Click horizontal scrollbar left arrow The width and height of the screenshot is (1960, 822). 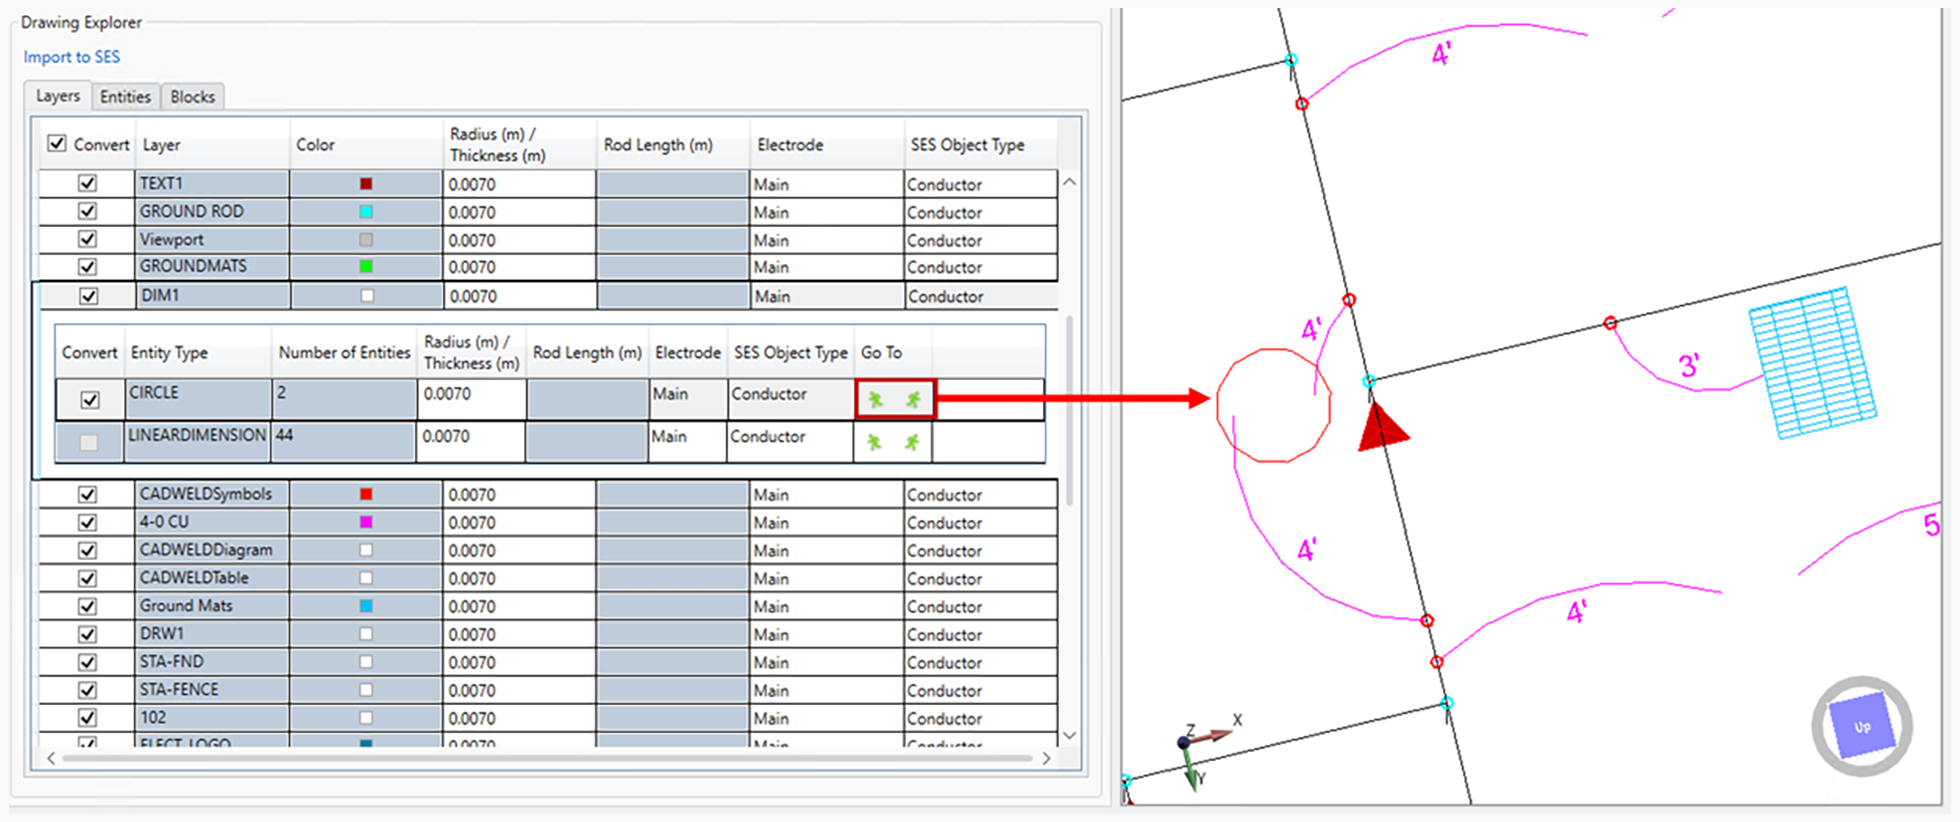(51, 758)
